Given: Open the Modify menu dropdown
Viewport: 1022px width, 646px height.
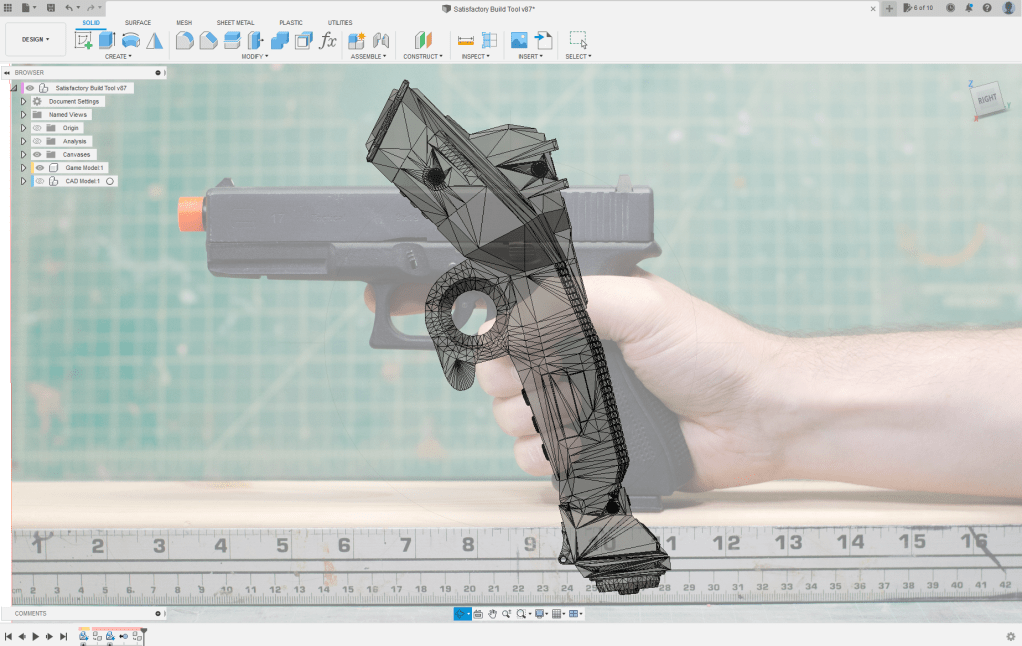Looking at the screenshot, I should click(255, 56).
